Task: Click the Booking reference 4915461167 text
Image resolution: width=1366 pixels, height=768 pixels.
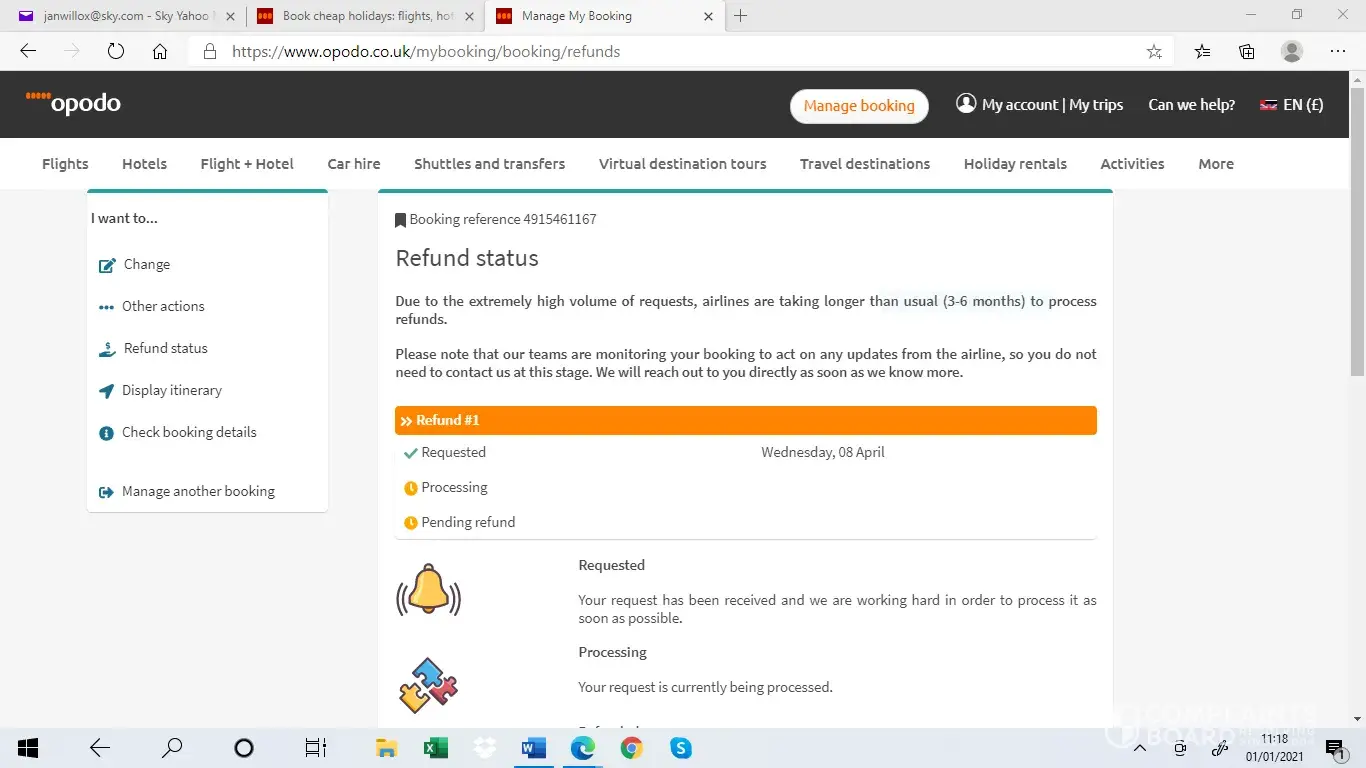Action: coord(503,219)
